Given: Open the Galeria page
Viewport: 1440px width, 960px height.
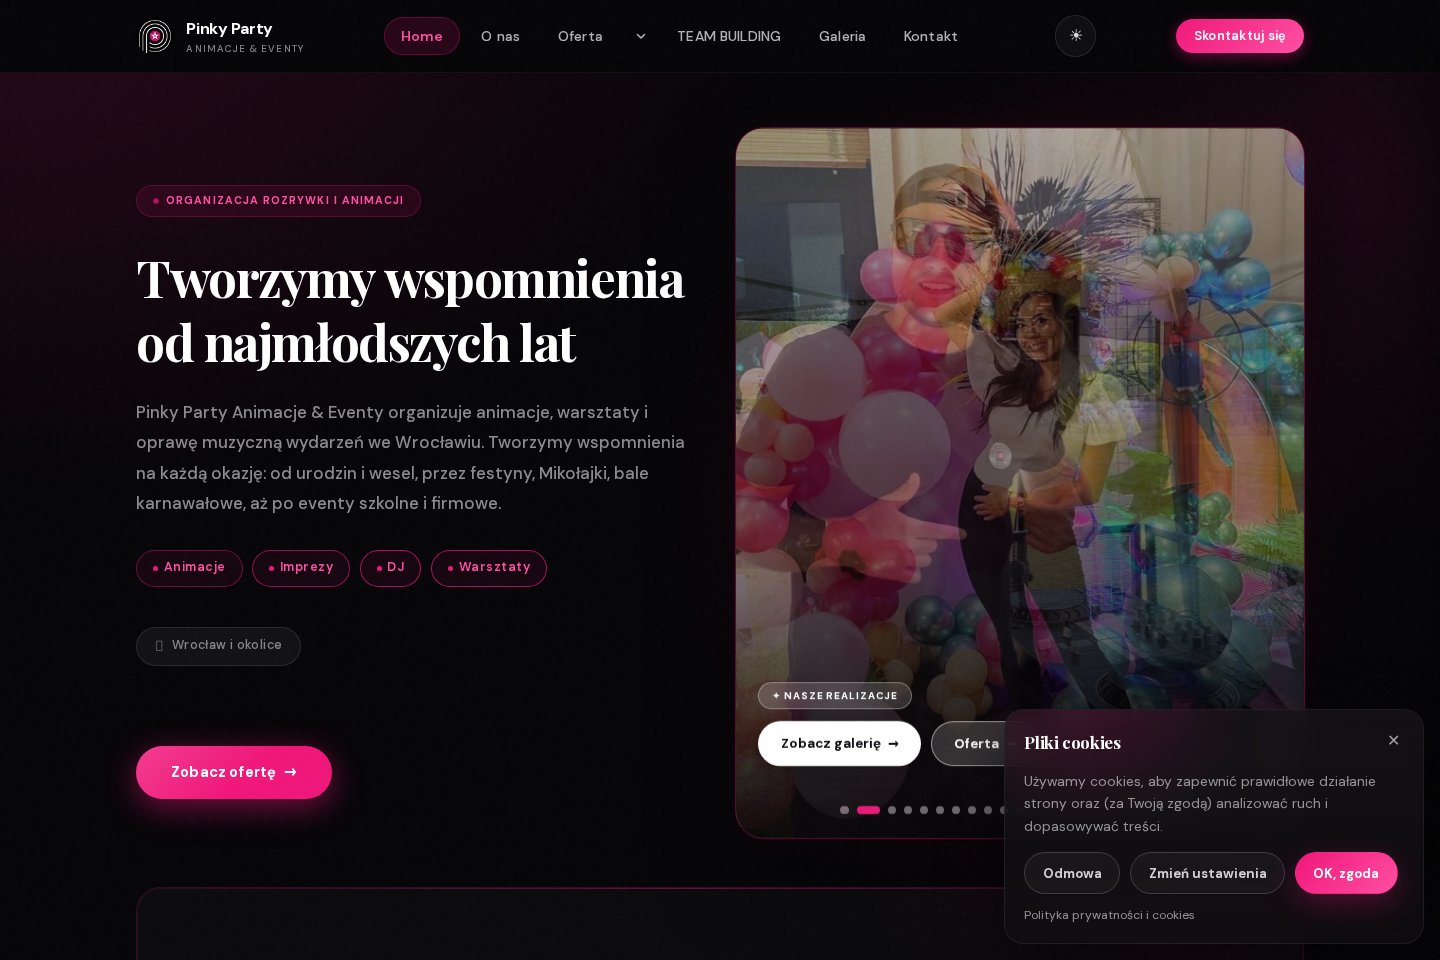Looking at the screenshot, I should click(842, 36).
